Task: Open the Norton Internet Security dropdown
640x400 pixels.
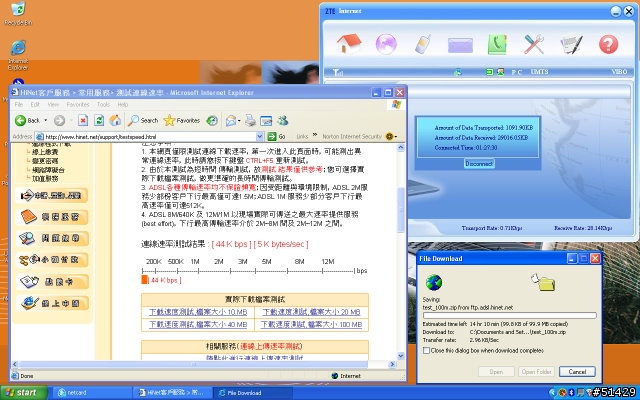Action: [x=396, y=137]
